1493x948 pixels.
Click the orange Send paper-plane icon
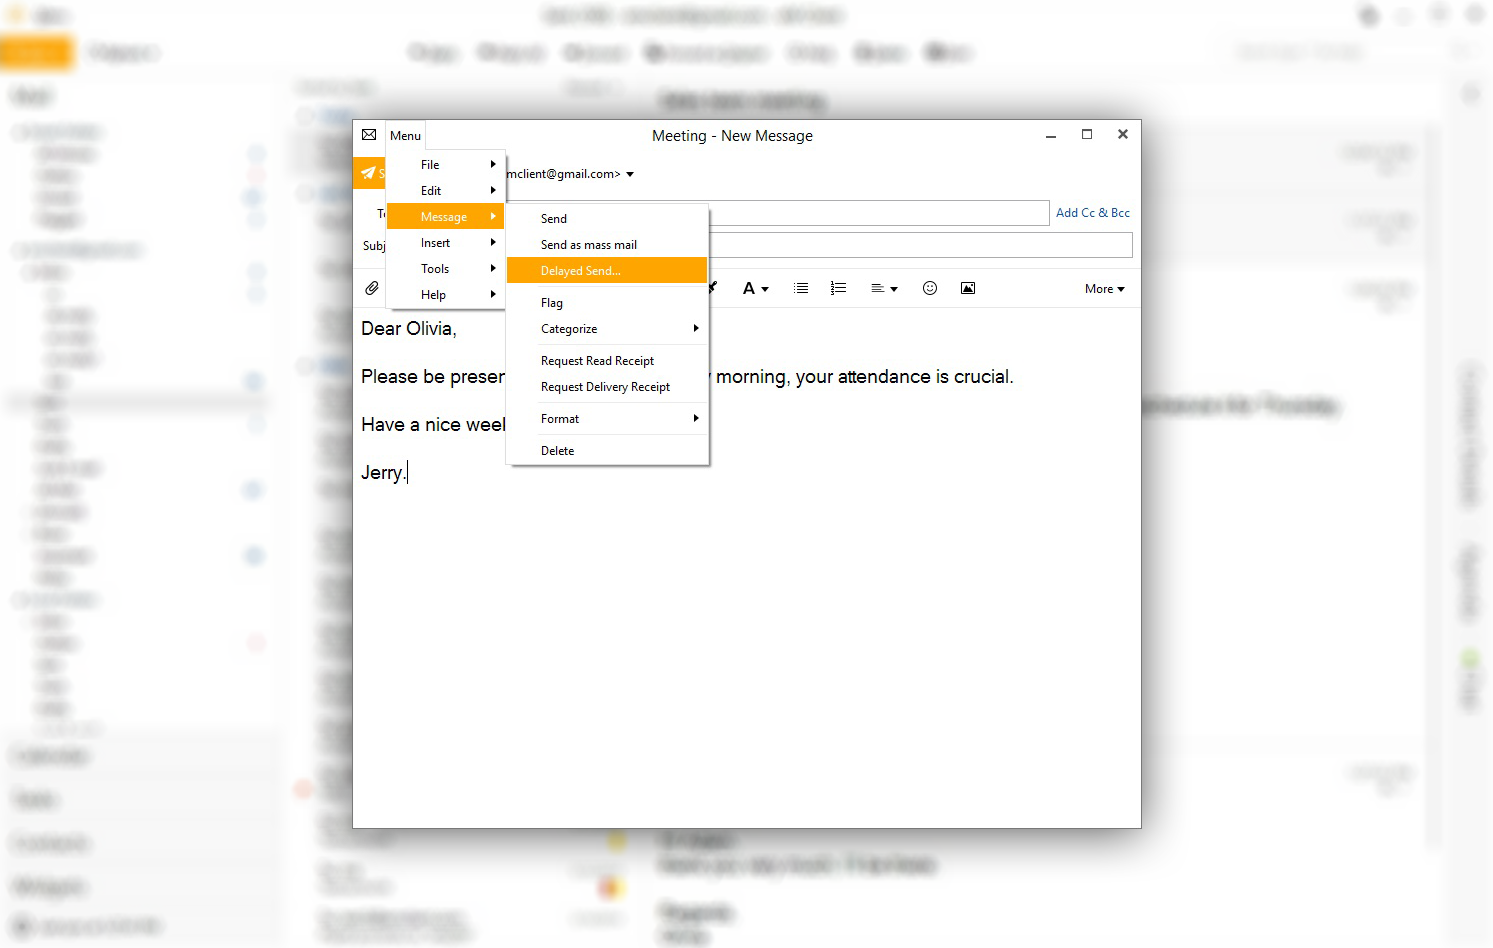point(369,172)
